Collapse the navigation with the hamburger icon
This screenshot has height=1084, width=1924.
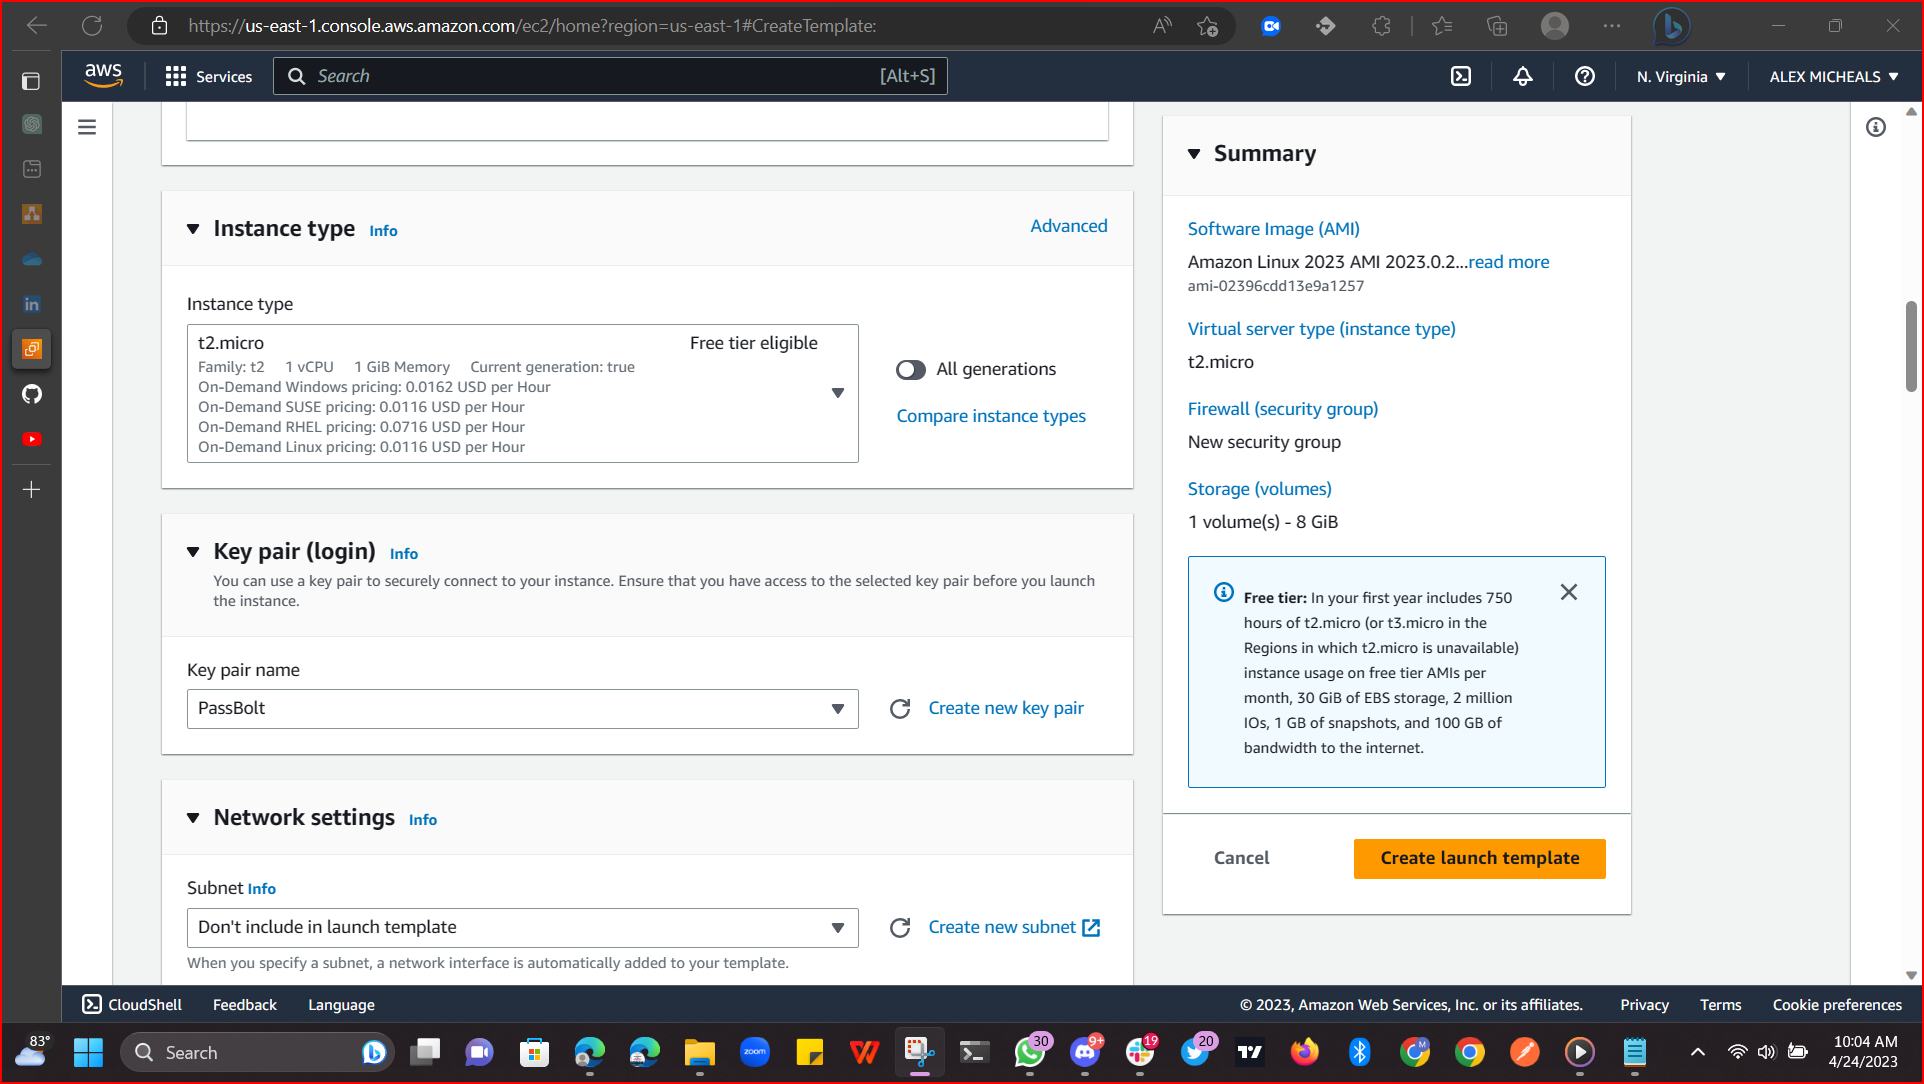click(x=87, y=127)
